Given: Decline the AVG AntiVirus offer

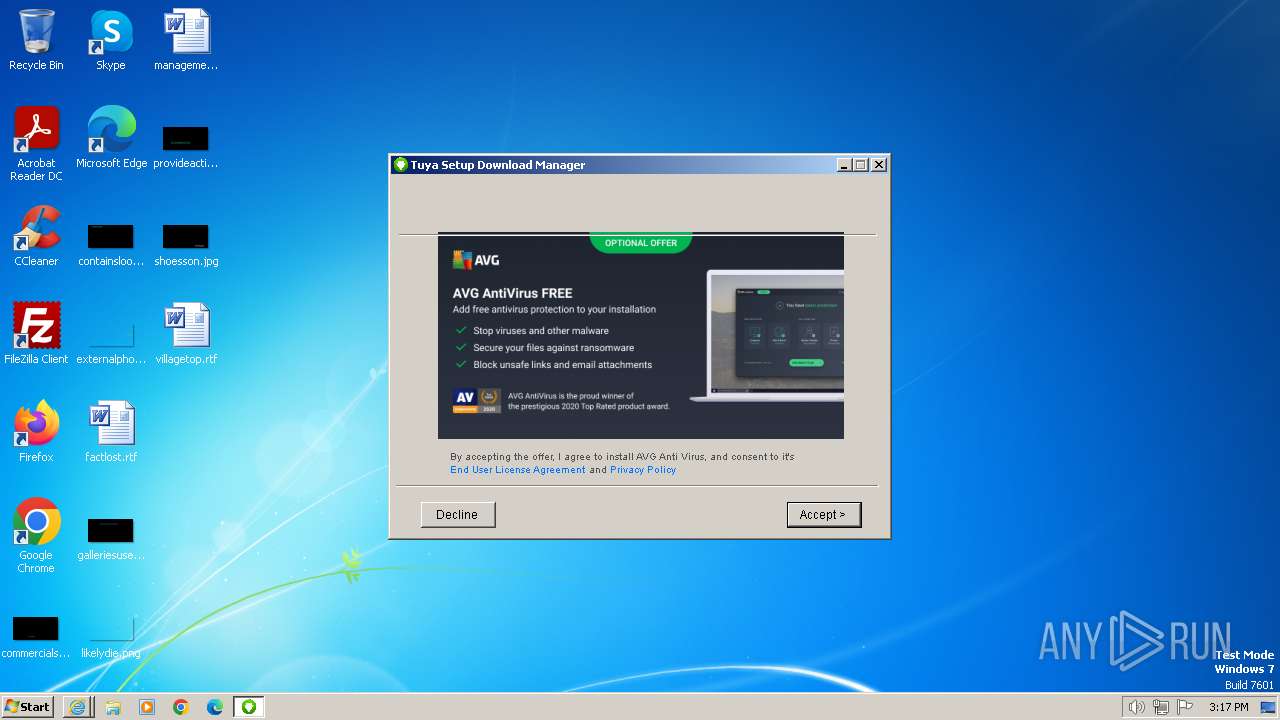Looking at the screenshot, I should (x=457, y=514).
